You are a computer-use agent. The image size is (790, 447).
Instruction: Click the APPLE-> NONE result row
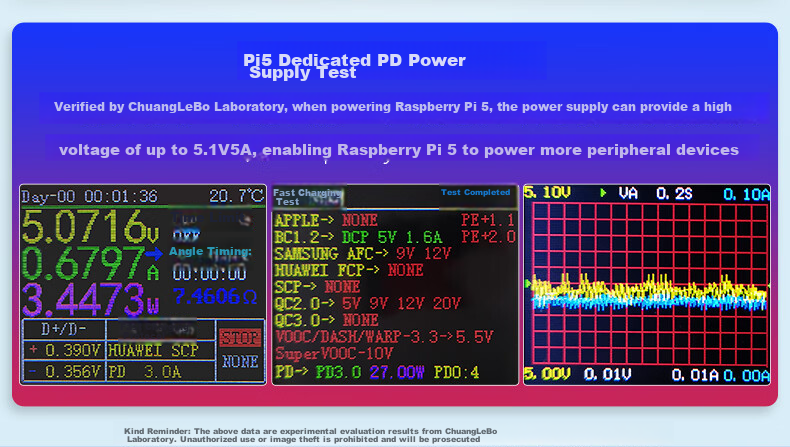tap(326, 220)
